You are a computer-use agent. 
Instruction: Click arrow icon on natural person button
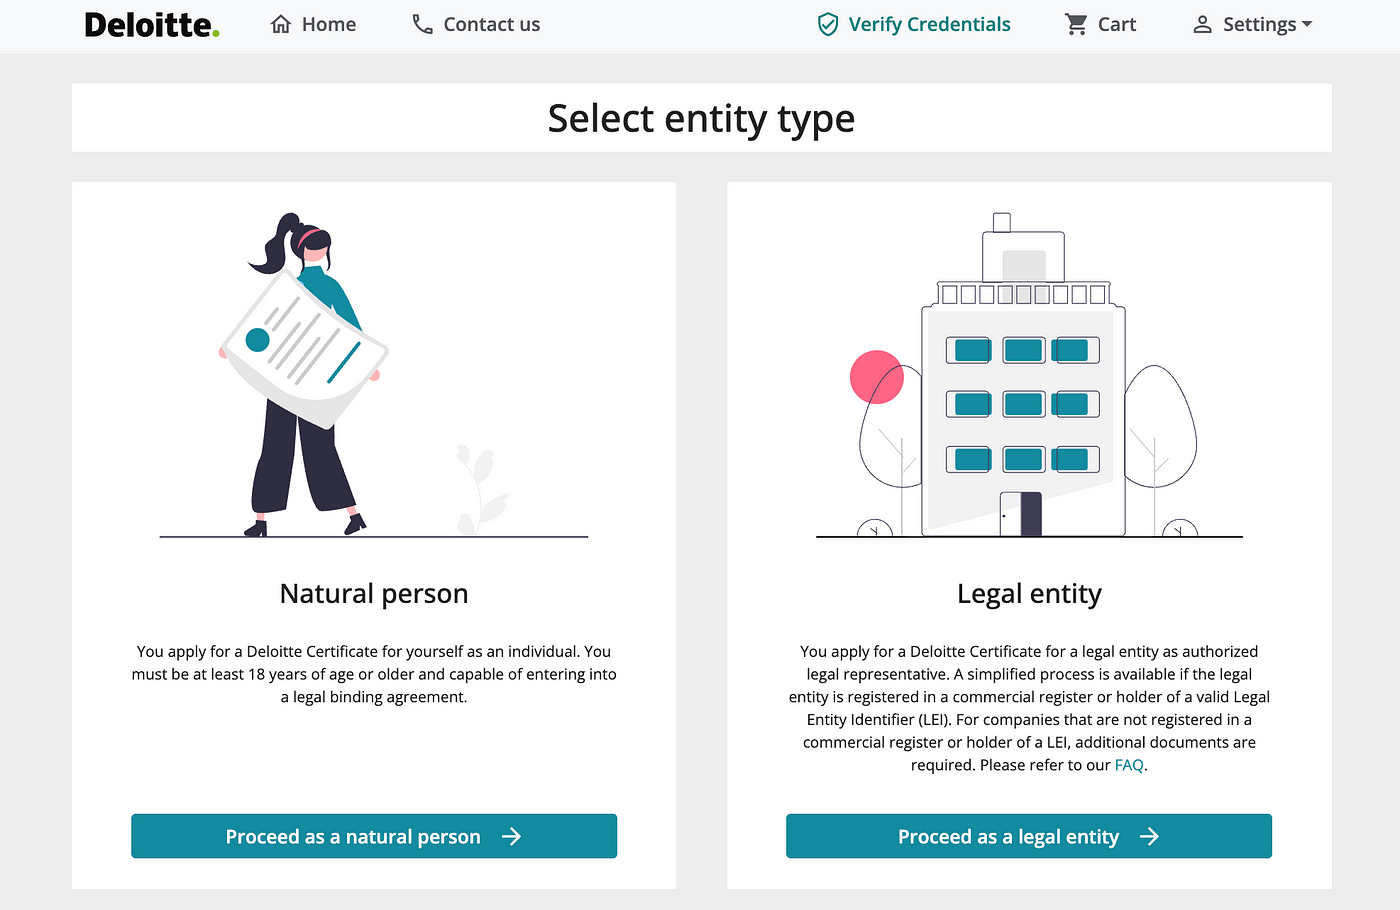512,836
